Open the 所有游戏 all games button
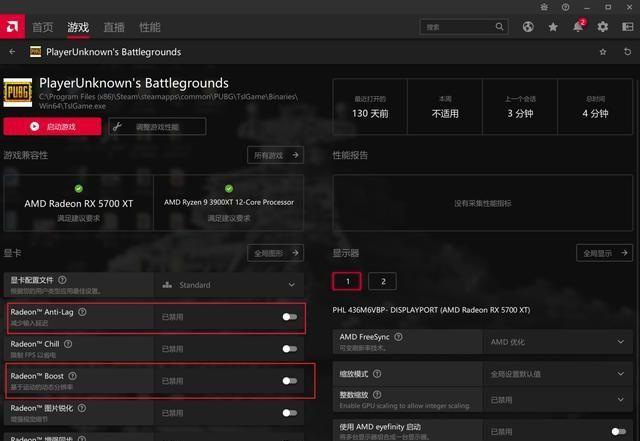Screen dimensions: 640x441 coord(276,155)
